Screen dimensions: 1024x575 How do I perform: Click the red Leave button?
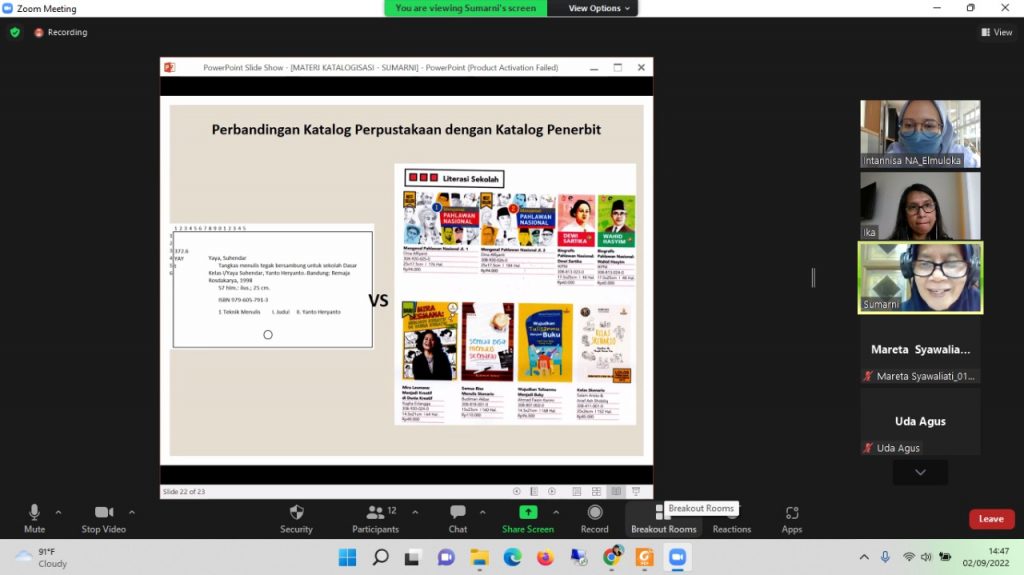991,519
